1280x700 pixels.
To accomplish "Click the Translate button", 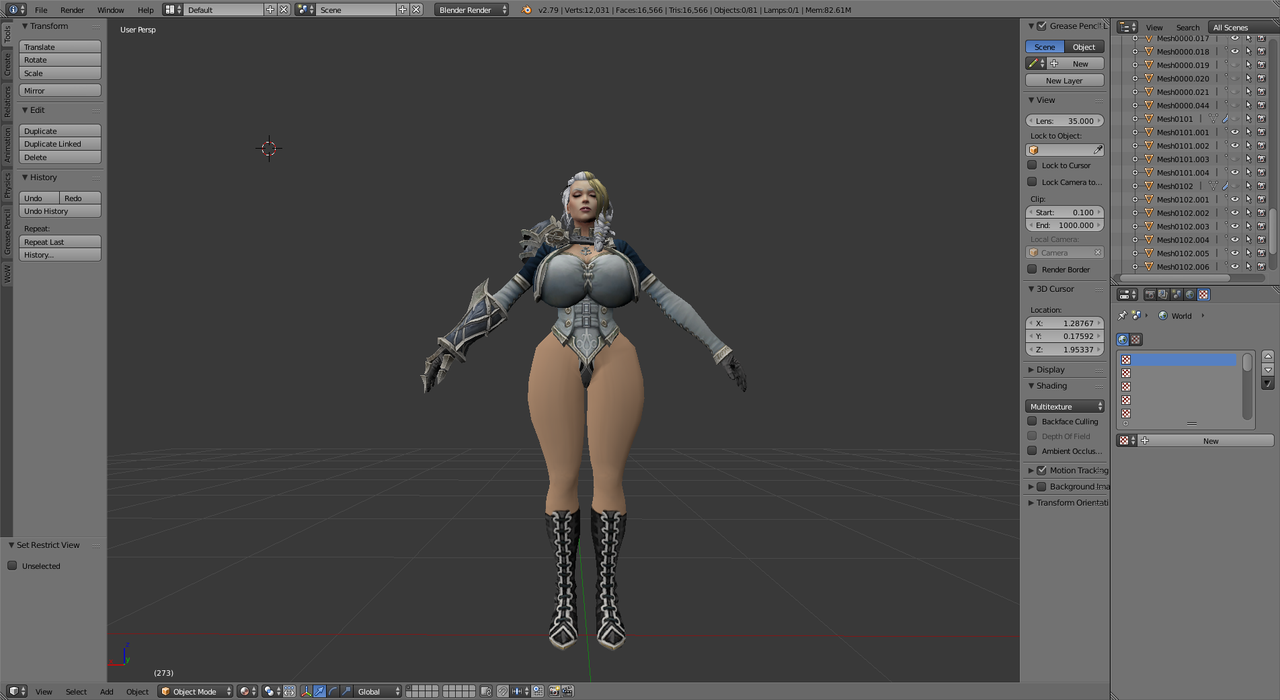I will 60,47.
